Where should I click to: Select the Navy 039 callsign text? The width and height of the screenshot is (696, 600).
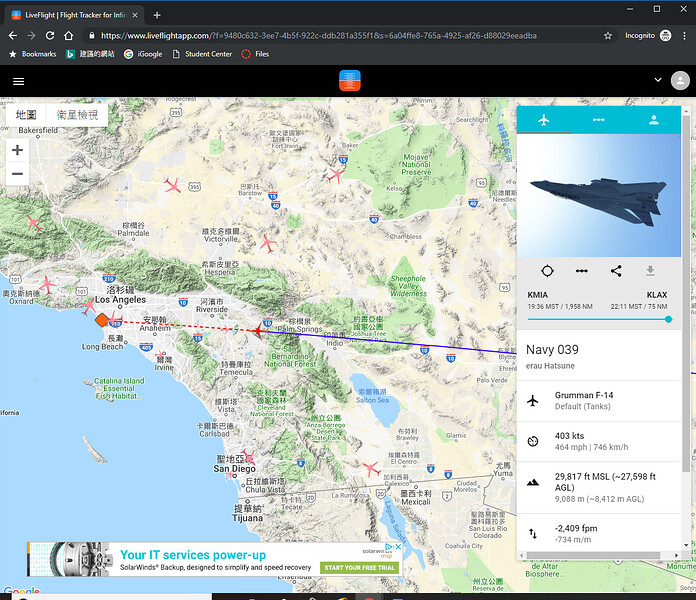[x=552, y=350]
